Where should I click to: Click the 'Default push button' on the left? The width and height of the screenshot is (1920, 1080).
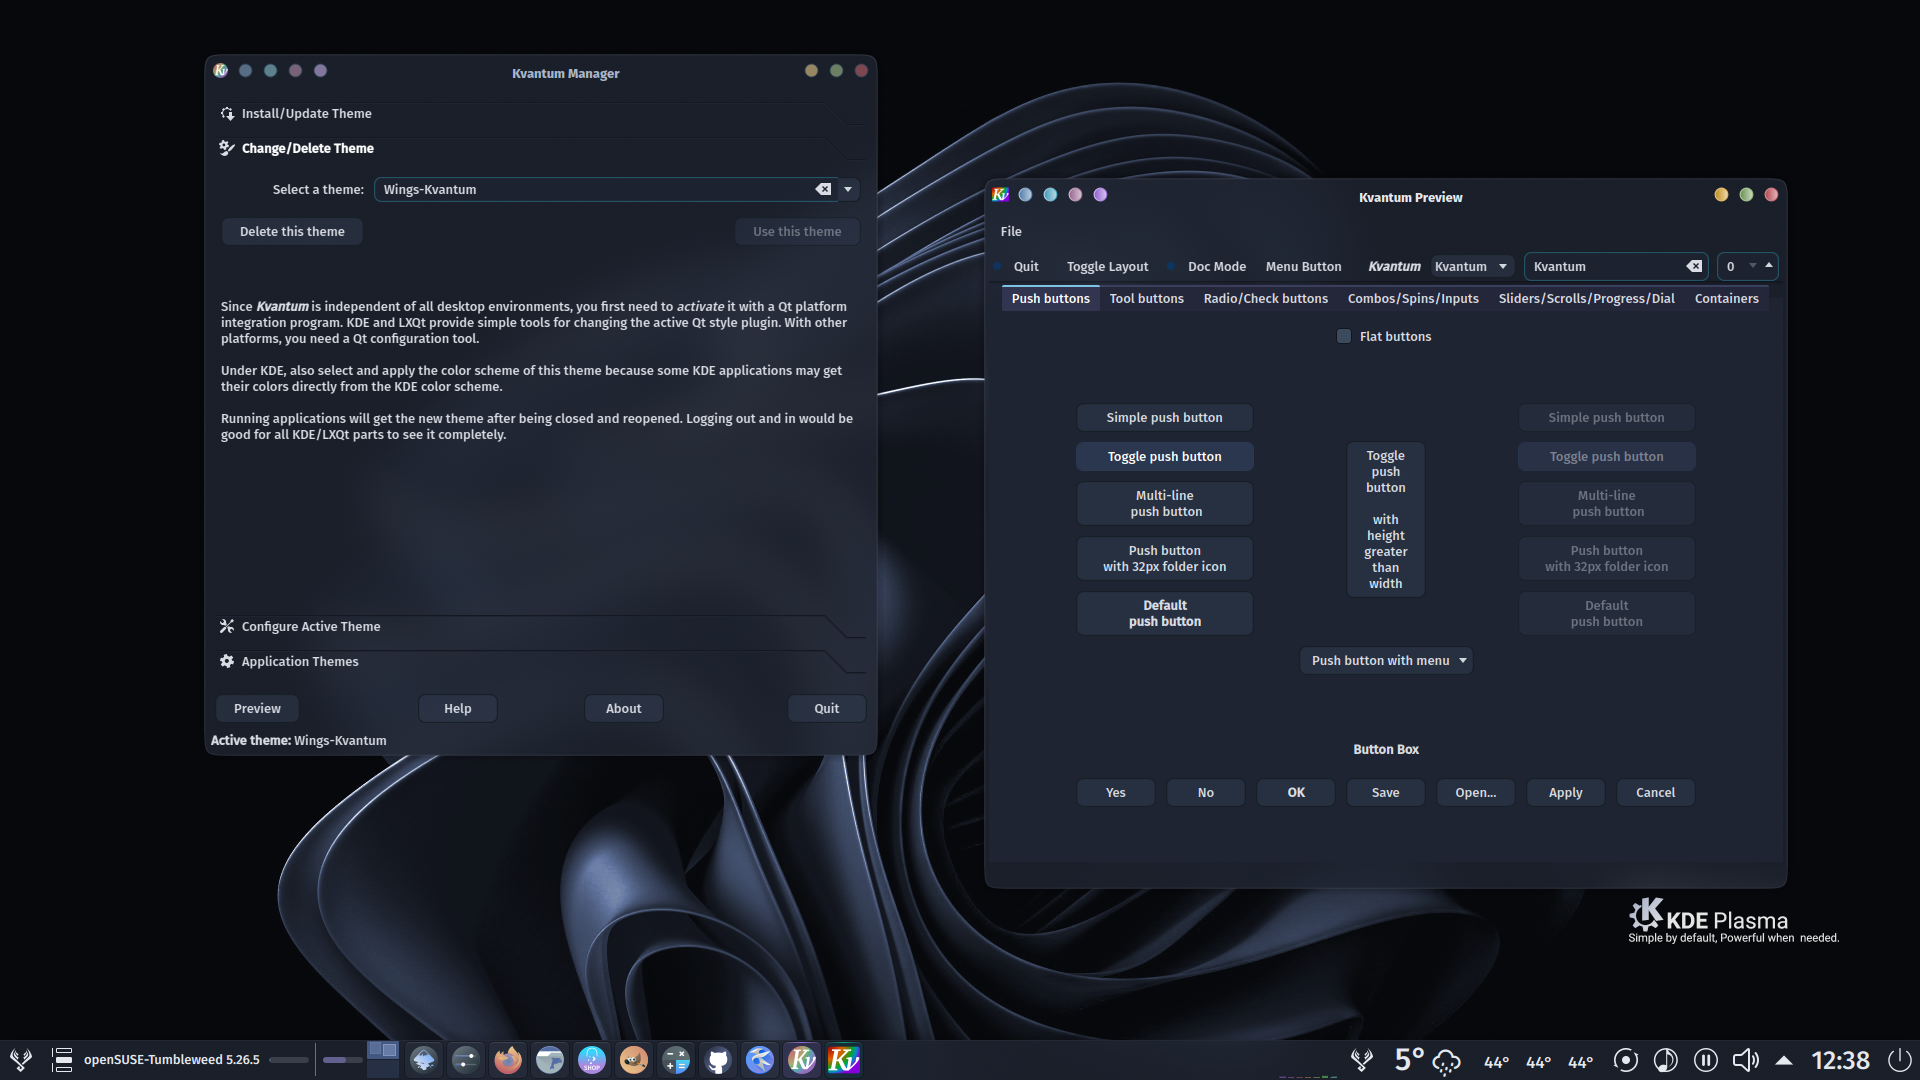(x=1164, y=613)
